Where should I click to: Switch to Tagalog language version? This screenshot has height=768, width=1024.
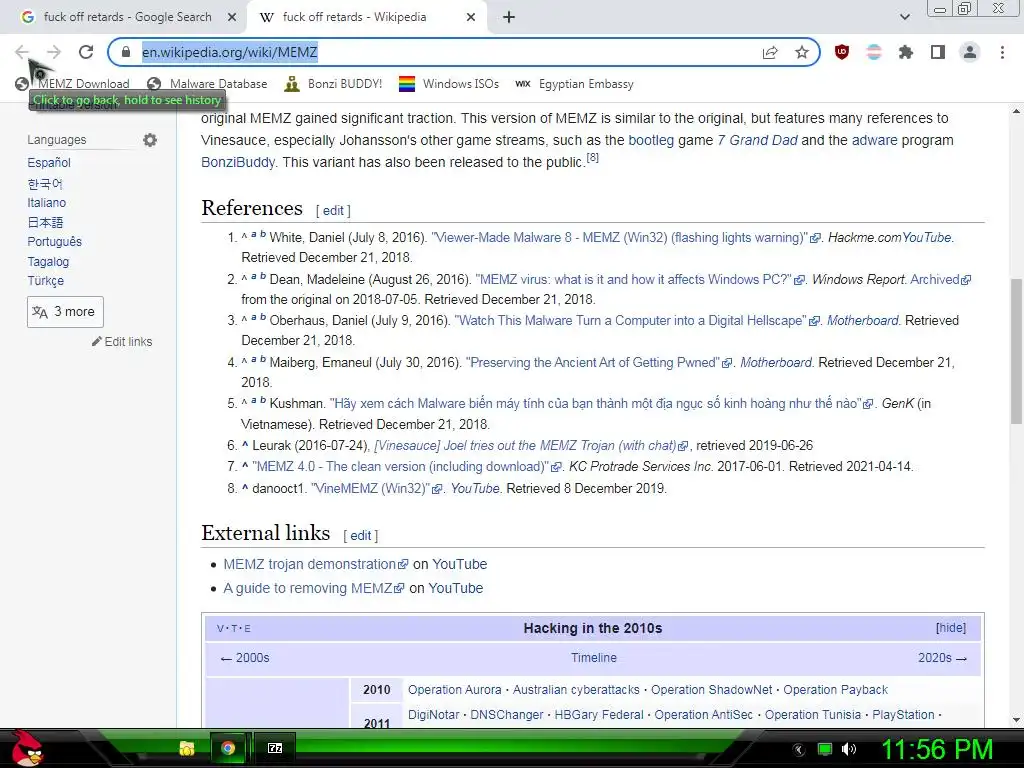pyautogui.click(x=48, y=261)
